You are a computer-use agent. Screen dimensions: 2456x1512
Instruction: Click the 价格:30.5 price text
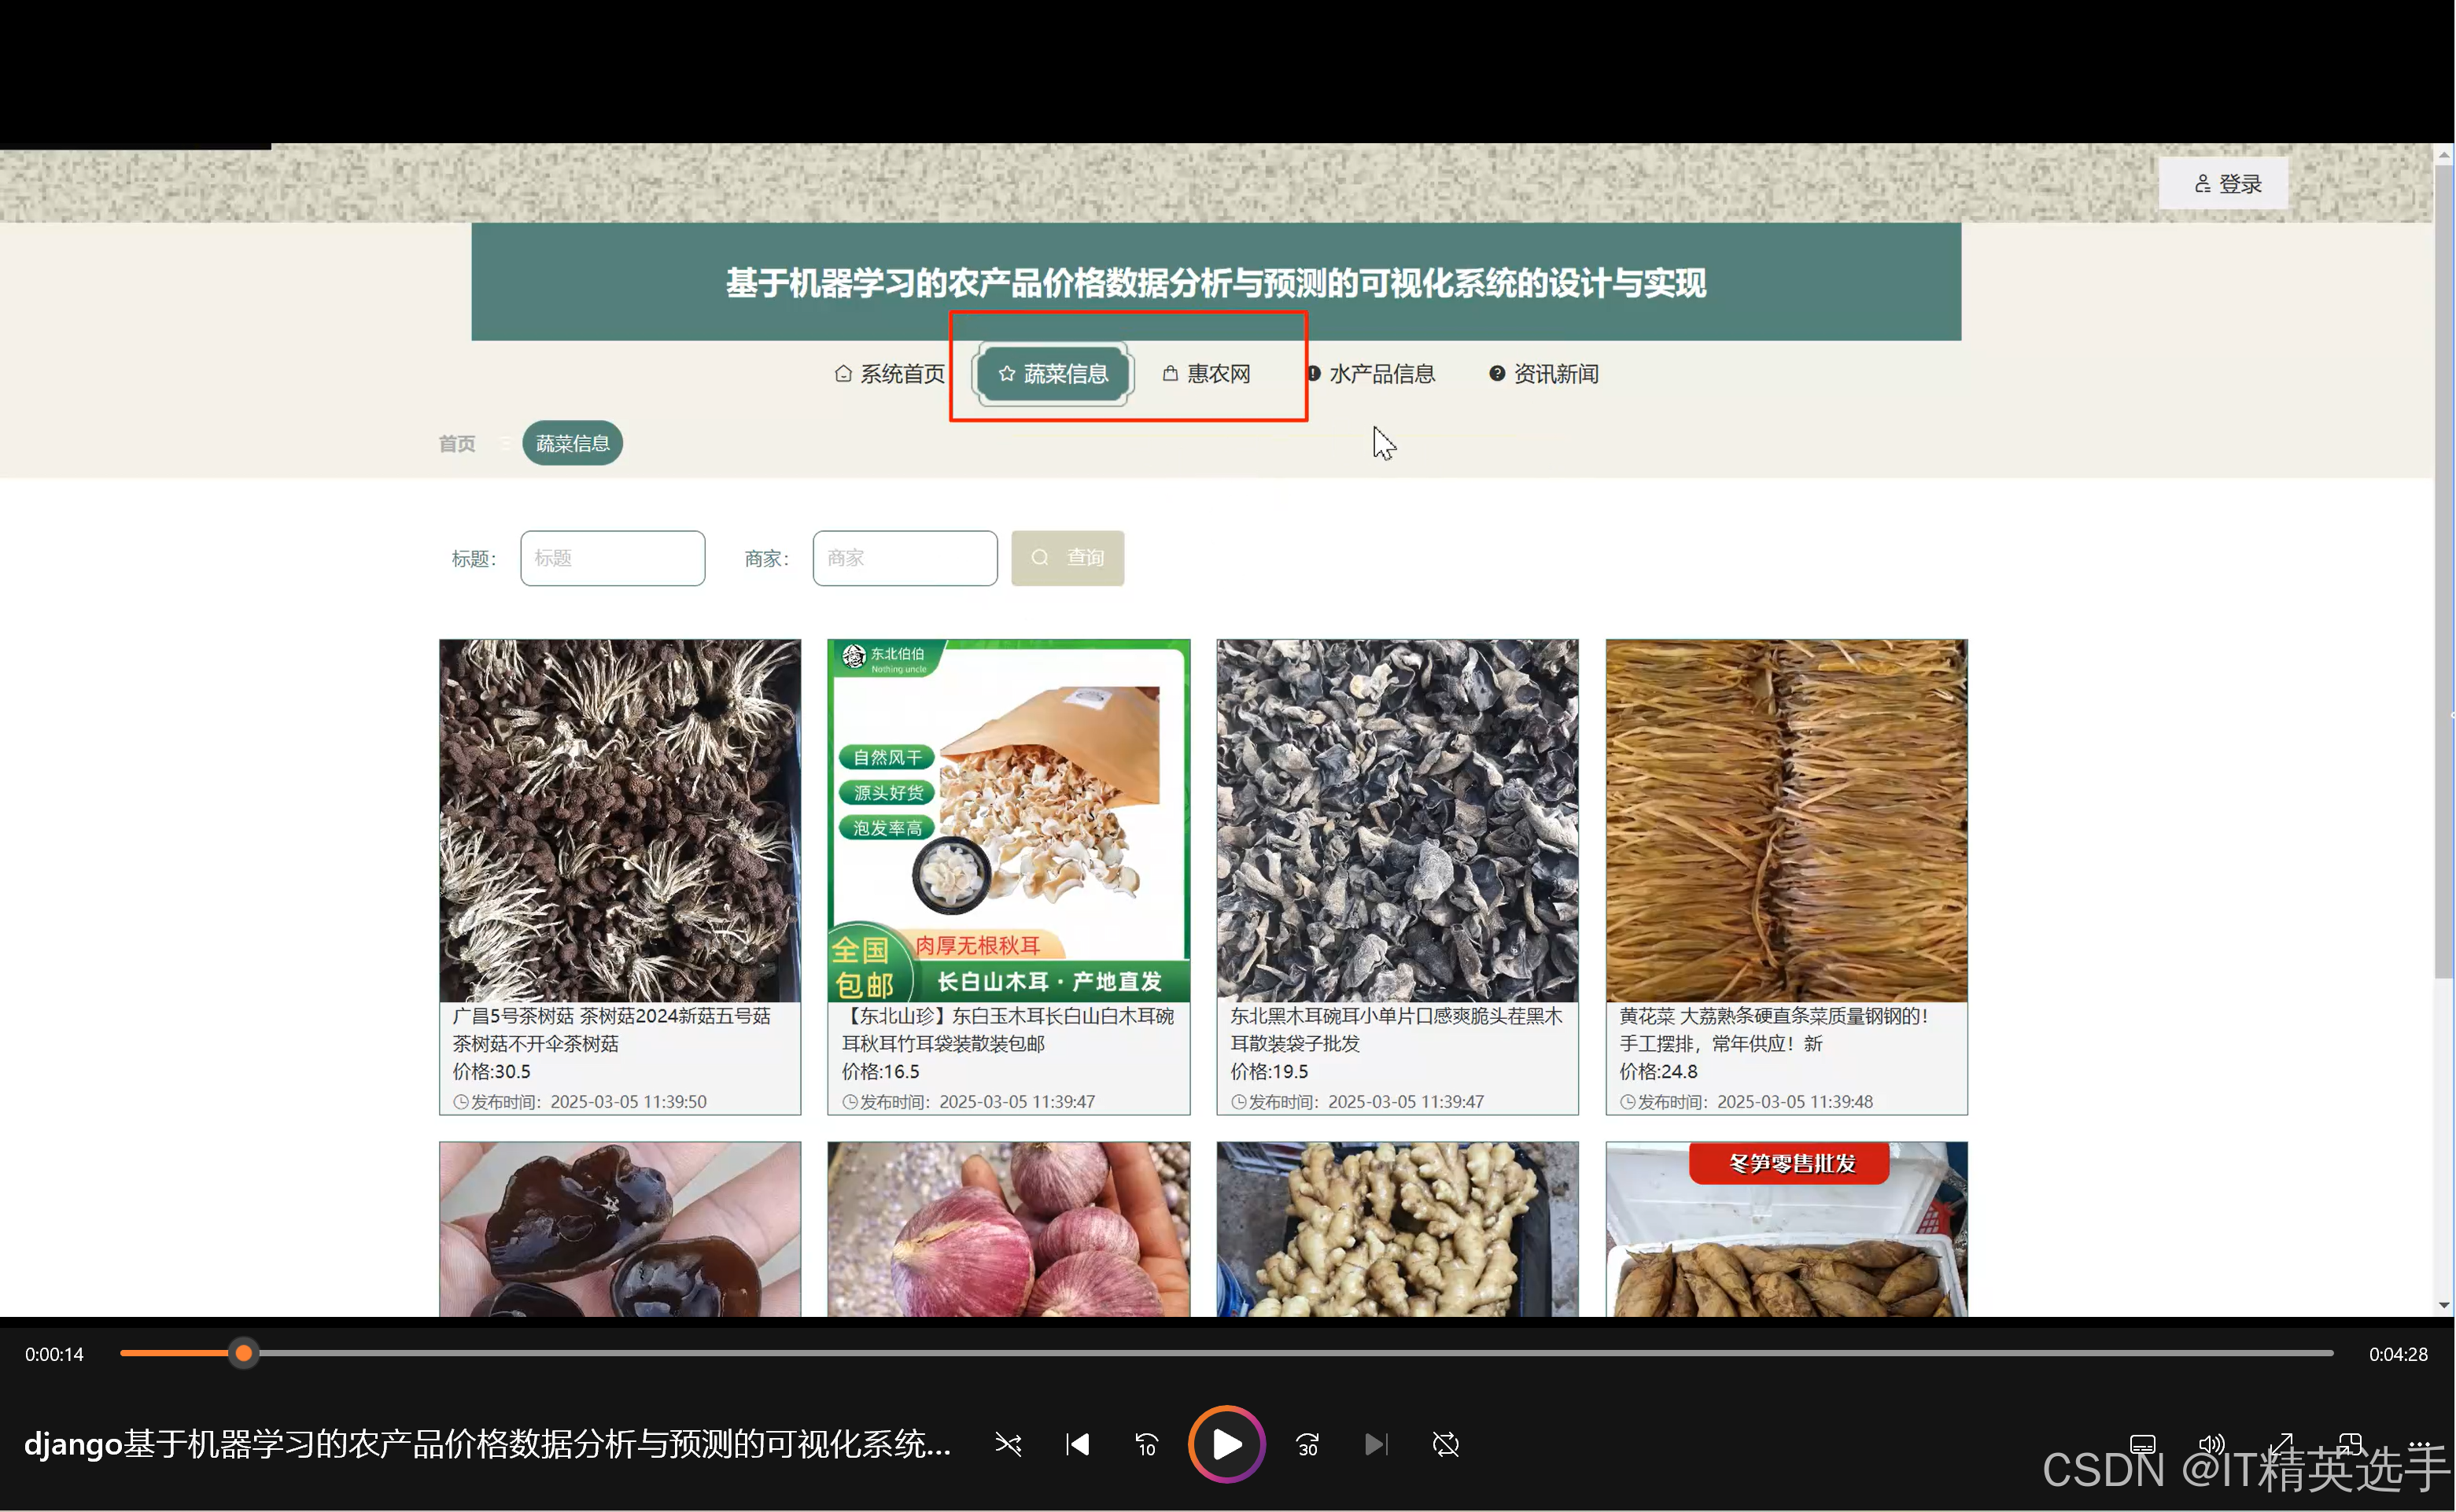pos(491,1071)
